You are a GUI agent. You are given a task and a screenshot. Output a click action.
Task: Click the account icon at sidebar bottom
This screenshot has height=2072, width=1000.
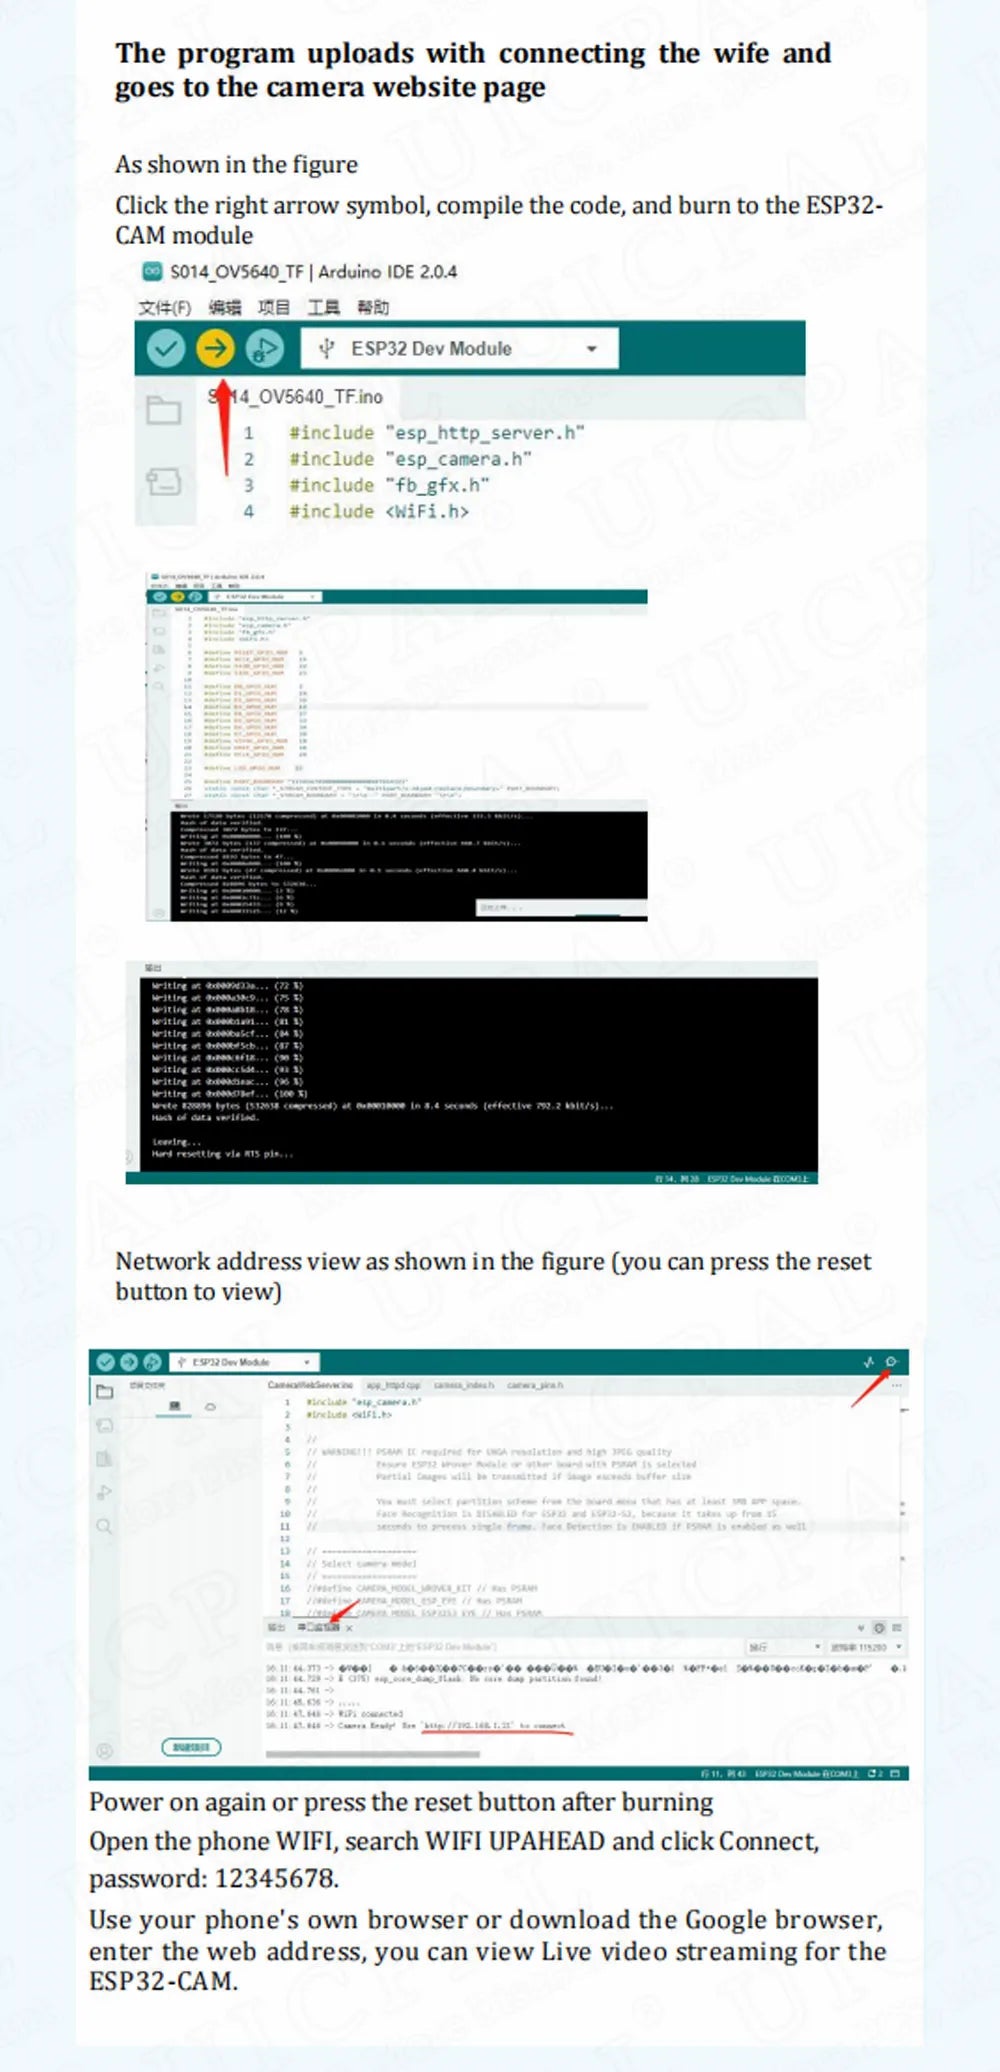(104, 1751)
